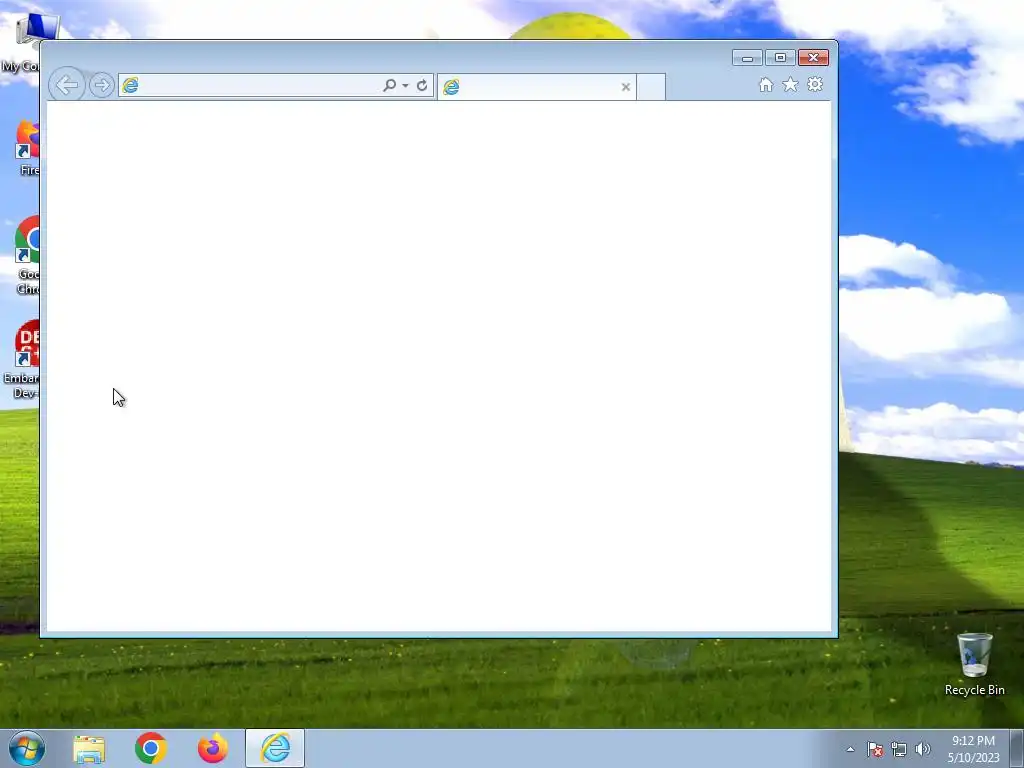Open the Action Center flag icon

tap(875, 749)
